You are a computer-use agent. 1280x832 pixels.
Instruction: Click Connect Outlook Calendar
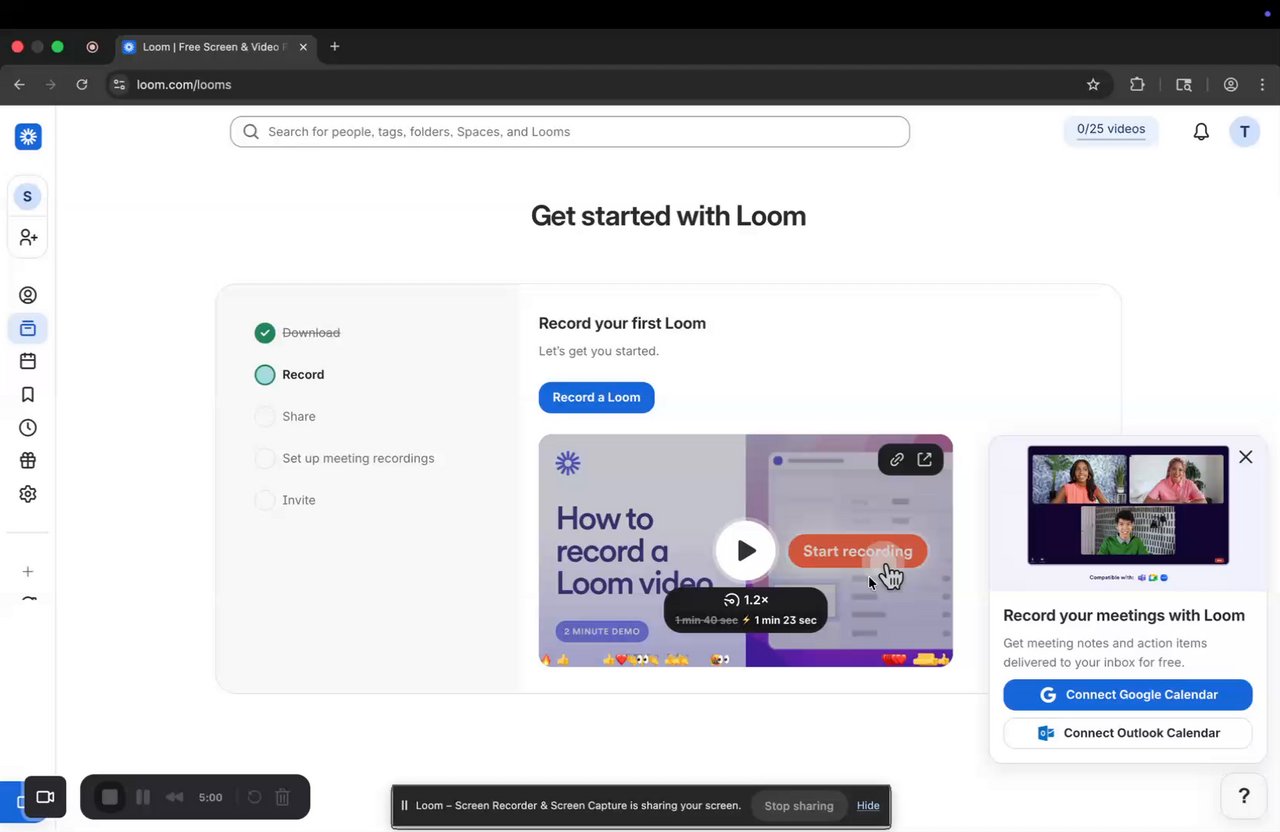1128,733
